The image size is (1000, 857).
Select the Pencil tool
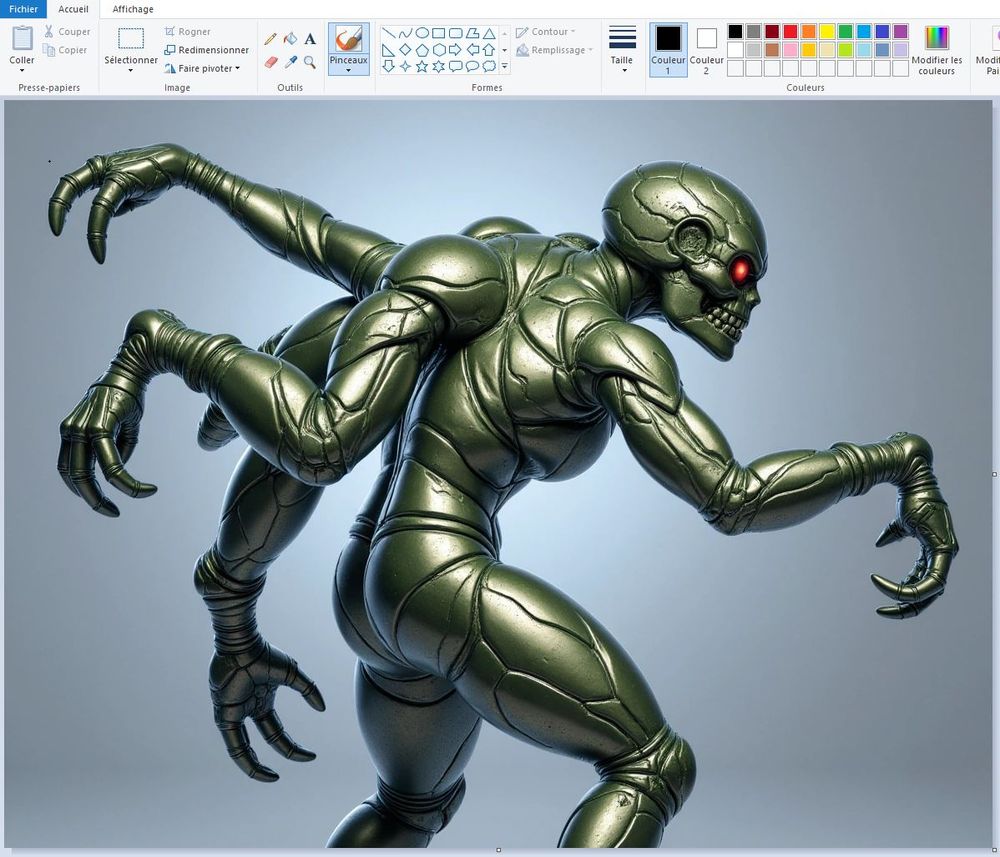point(270,39)
